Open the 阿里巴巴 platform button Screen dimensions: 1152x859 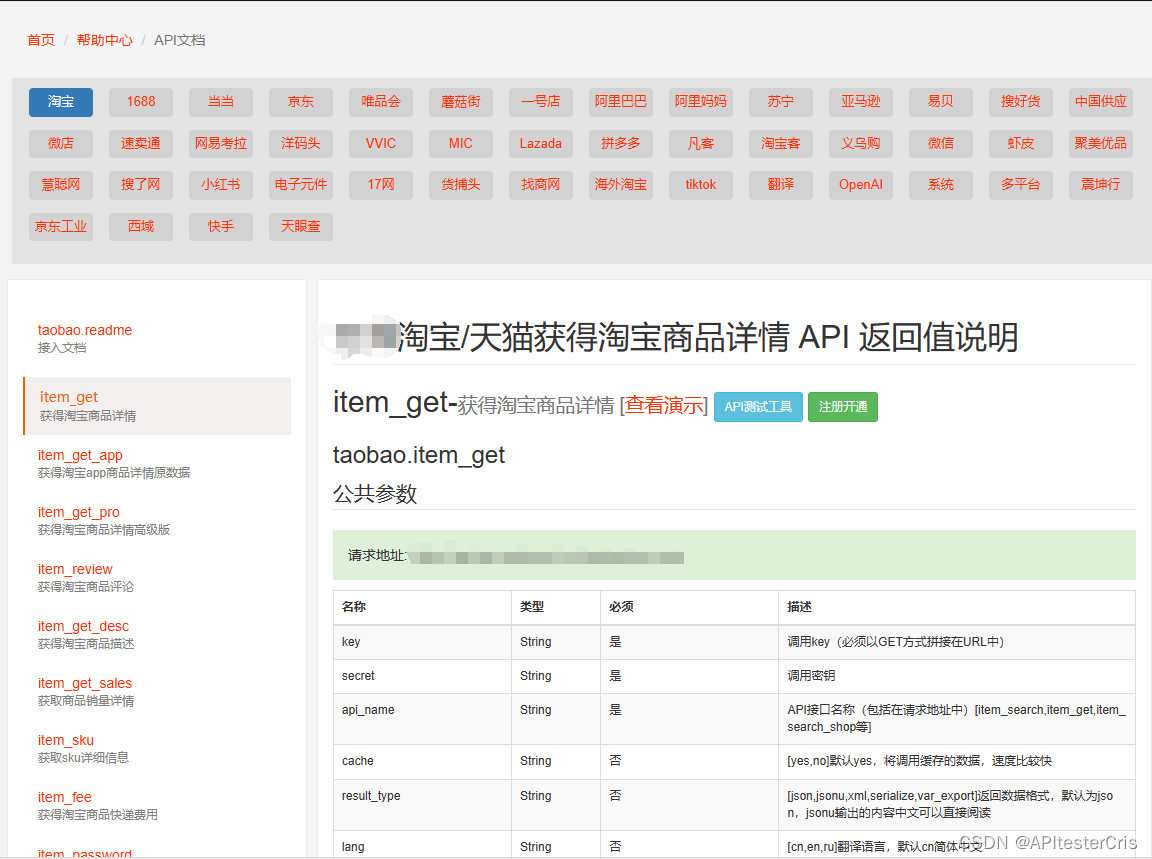click(621, 102)
